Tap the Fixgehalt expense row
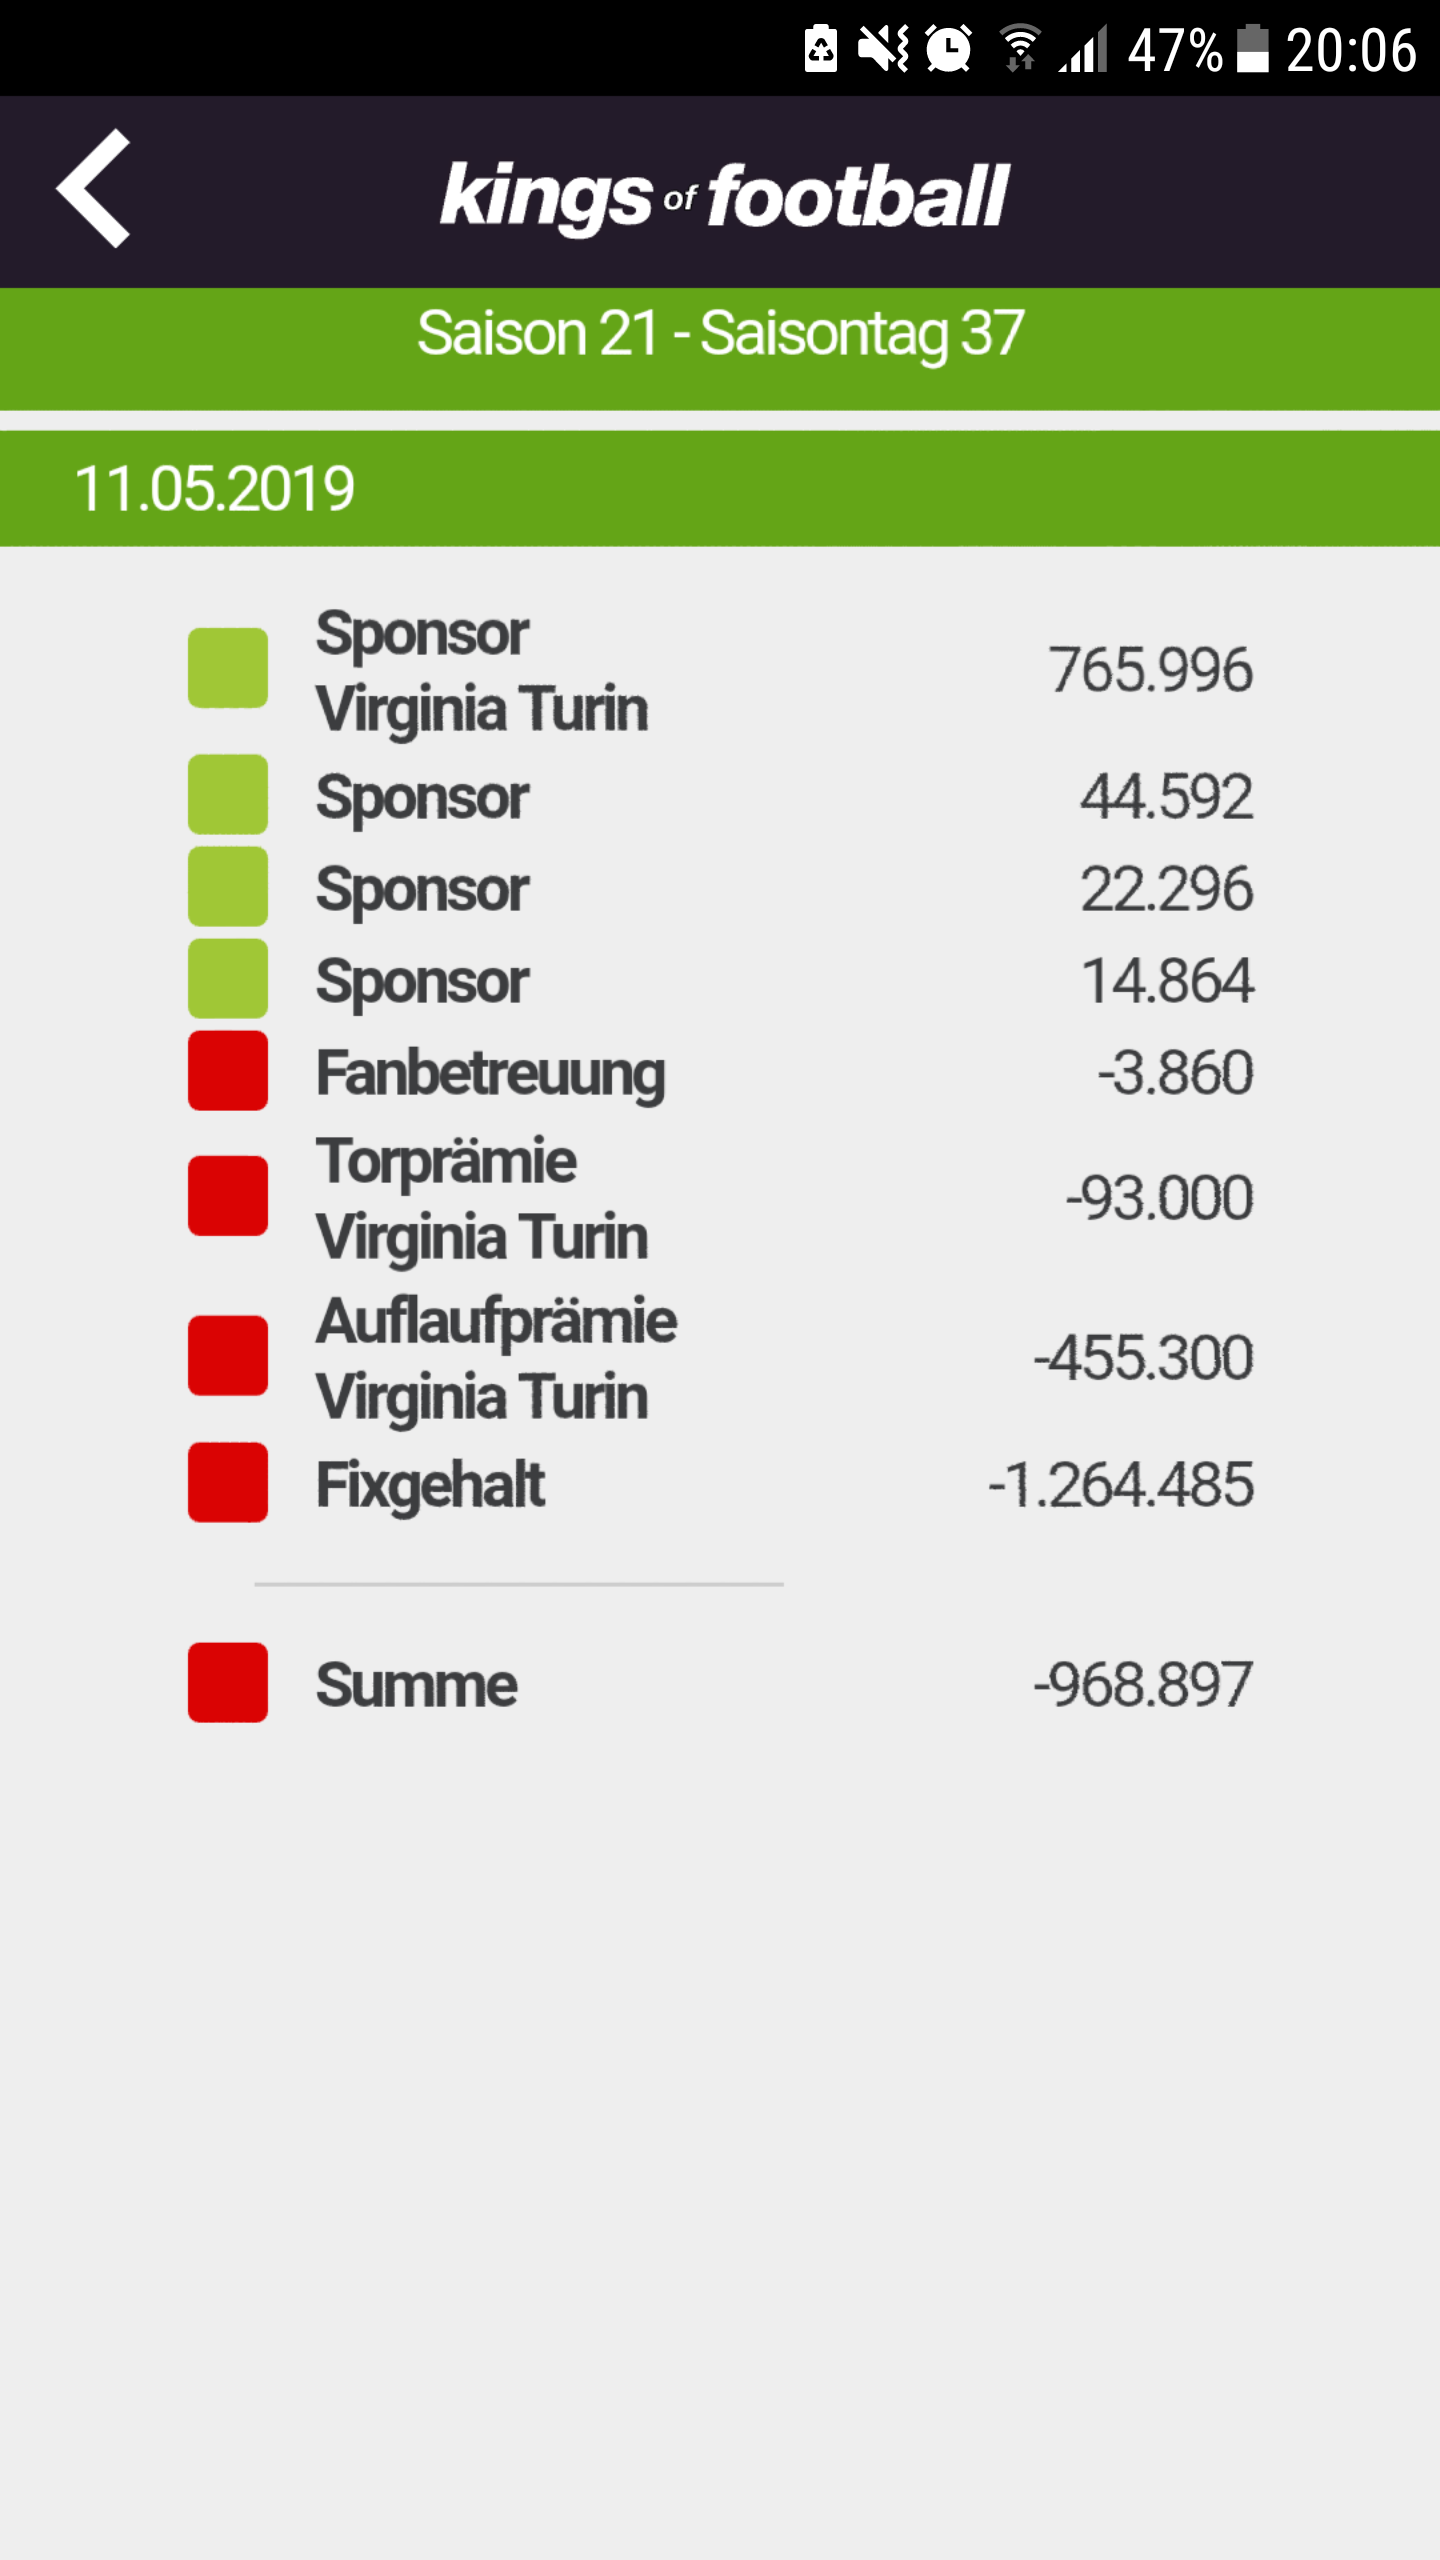 pos(720,1483)
